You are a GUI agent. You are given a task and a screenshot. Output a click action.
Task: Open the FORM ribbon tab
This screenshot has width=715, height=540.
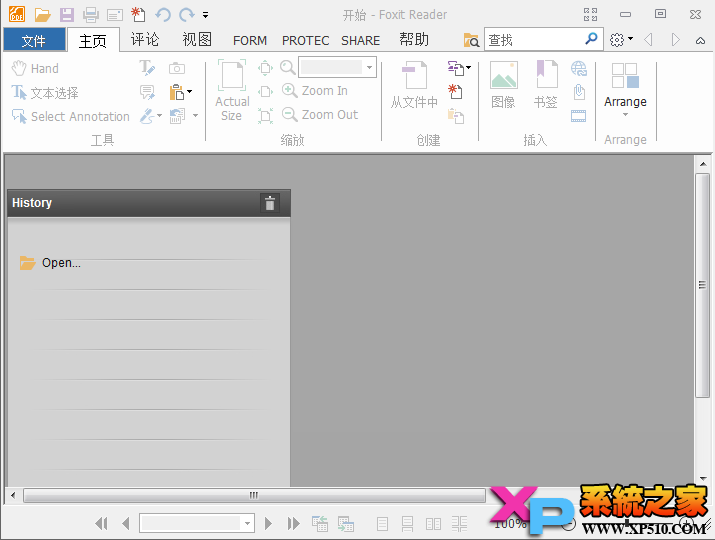click(x=250, y=41)
